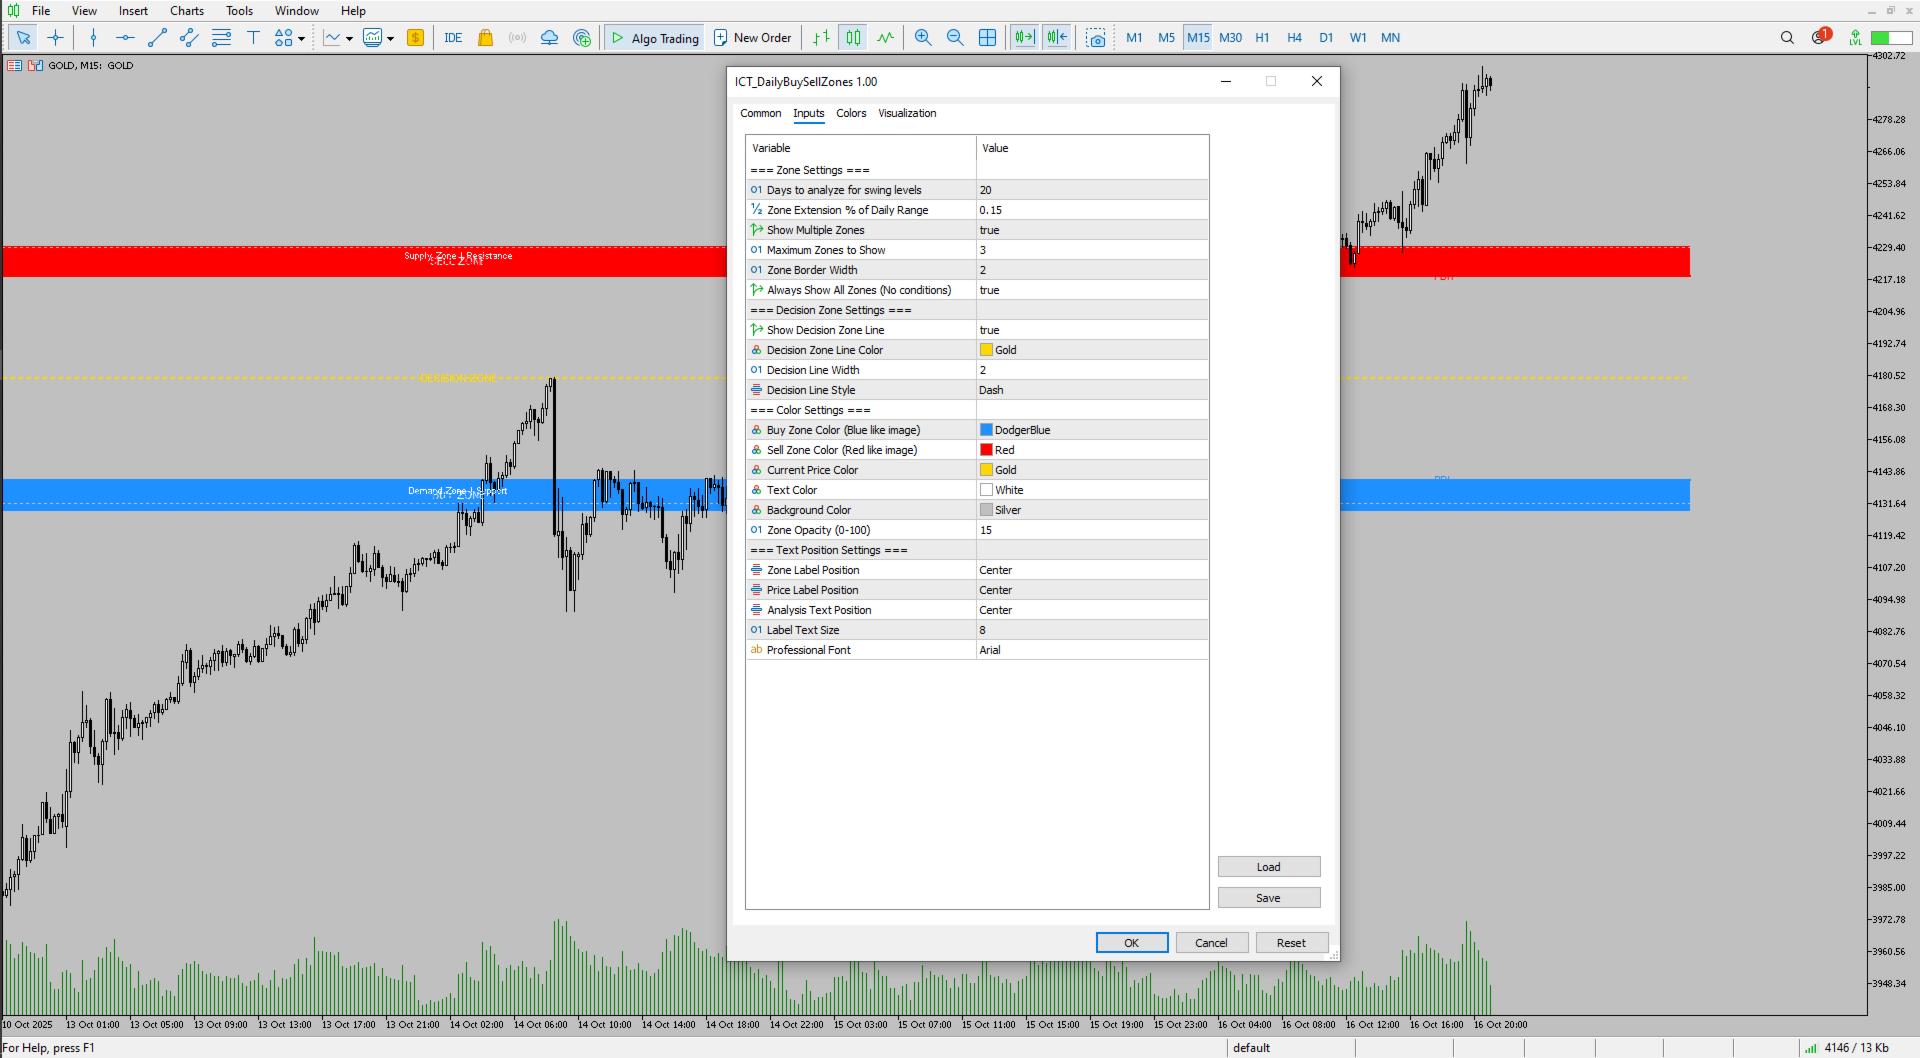This screenshot has height=1058, width=1920.
Task: Switch chart to candlestick view
Action: point(853,38)
